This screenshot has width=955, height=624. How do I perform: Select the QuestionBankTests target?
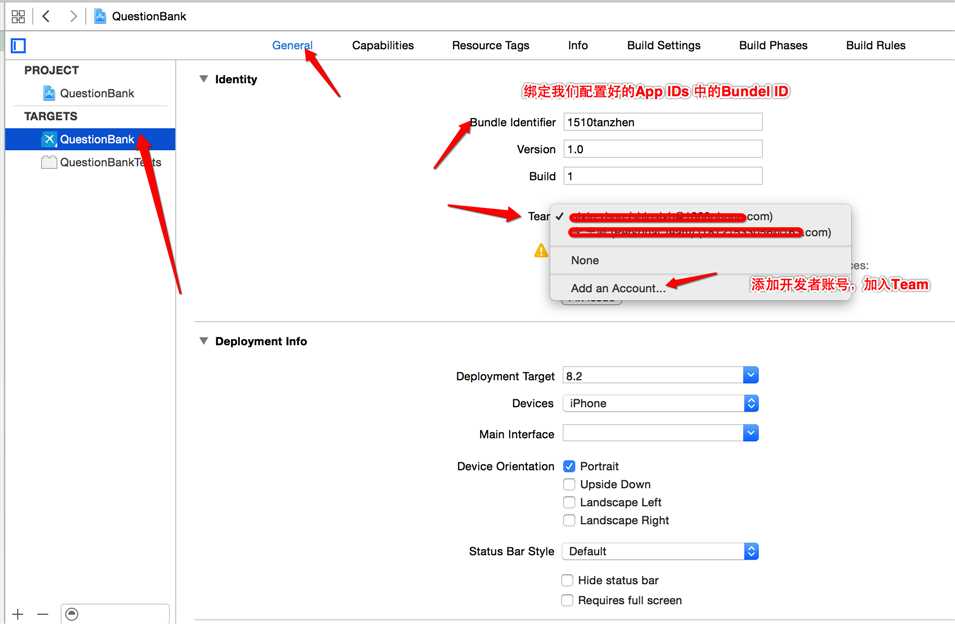(x=101, y=163)
